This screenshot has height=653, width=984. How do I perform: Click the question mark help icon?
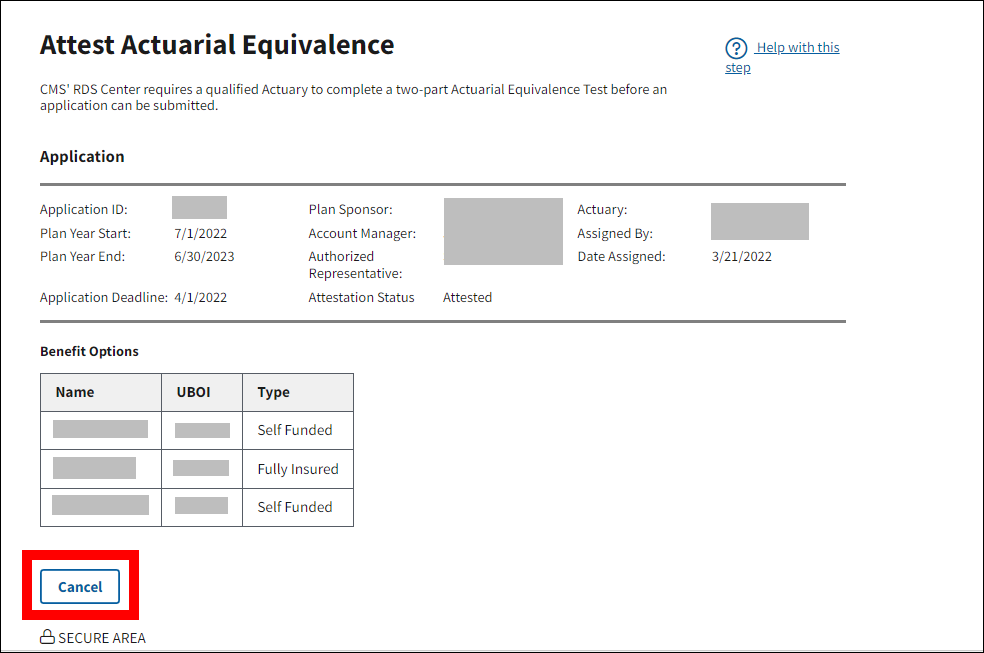point(736,48)
